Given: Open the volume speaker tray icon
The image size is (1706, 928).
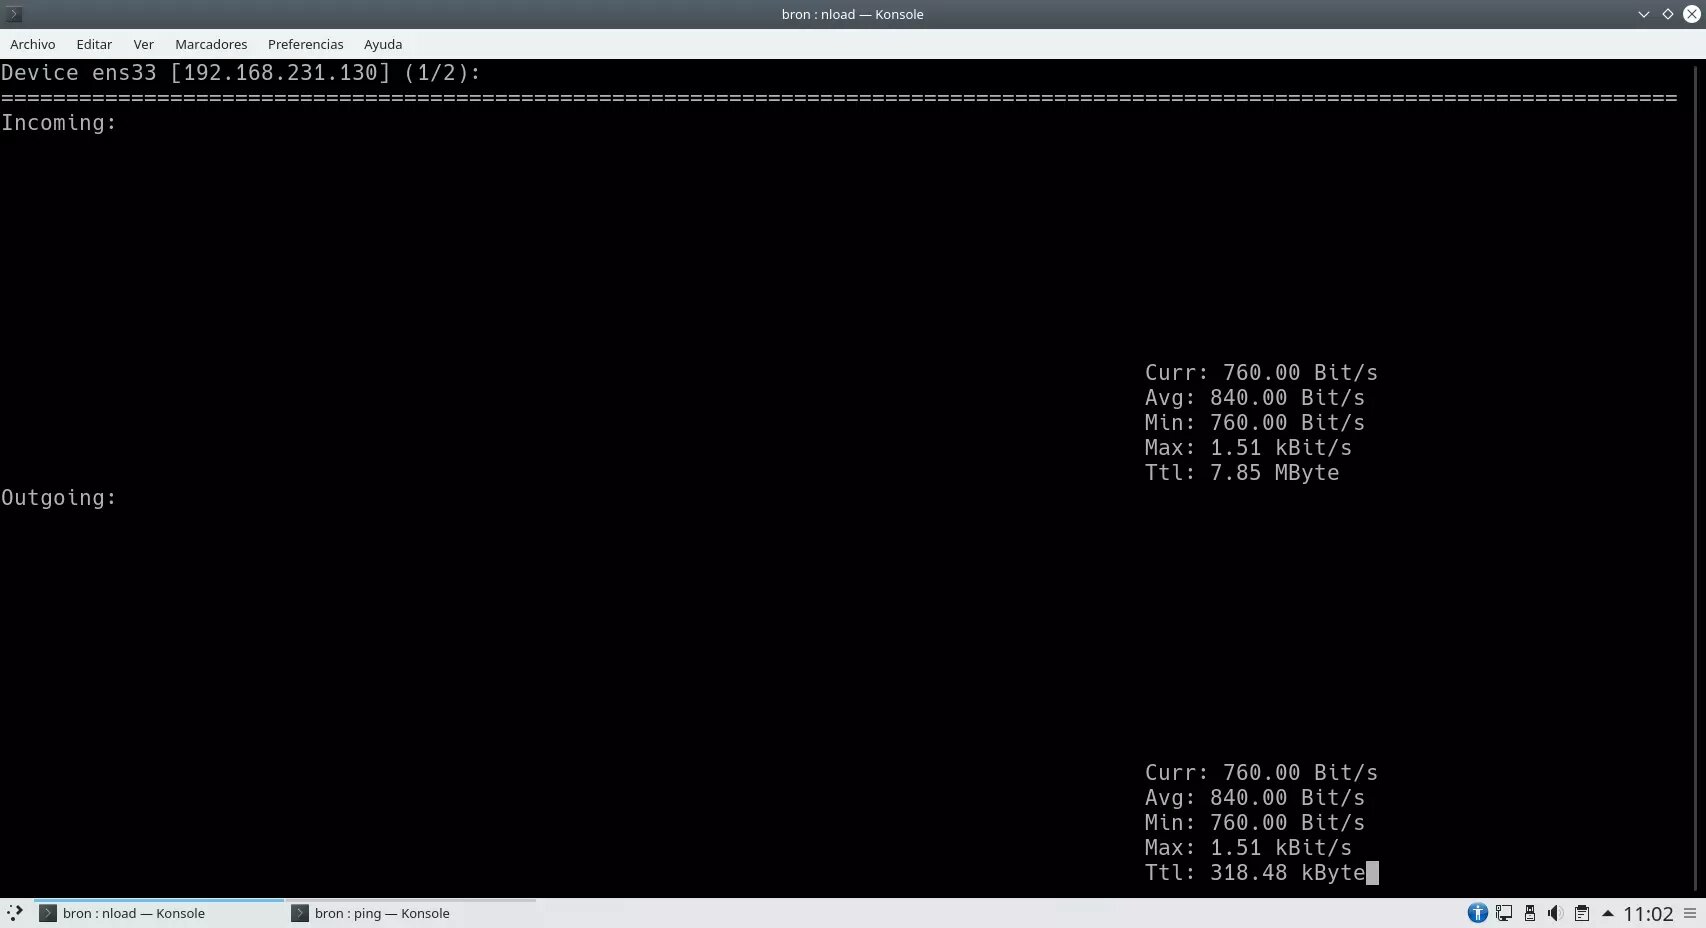Looking at the screenshot, I should (x=1555, y=913).
